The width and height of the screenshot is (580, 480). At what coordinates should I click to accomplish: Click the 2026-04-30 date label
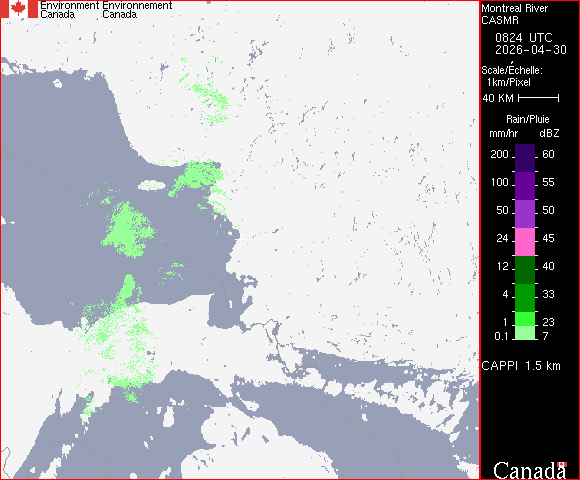click(x=531, y=50)
